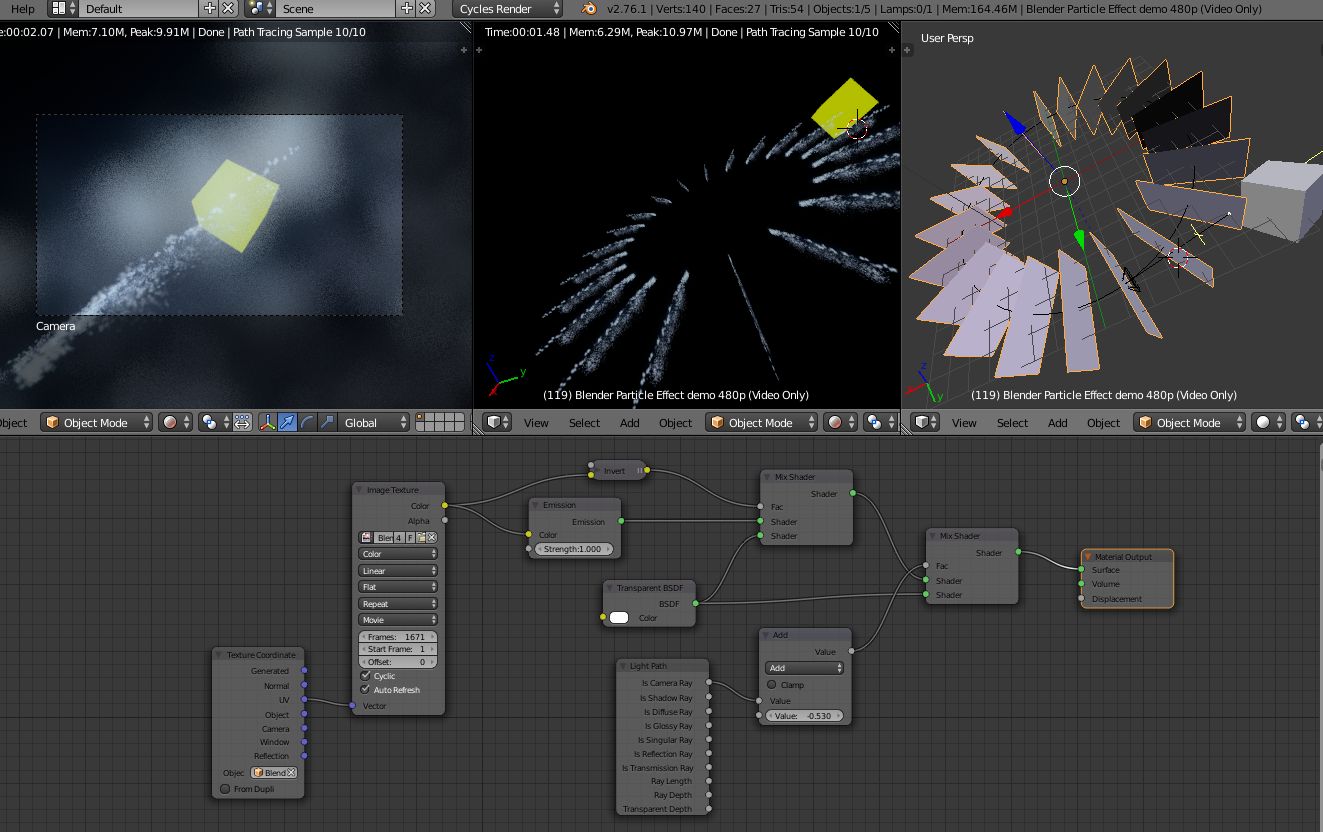Enable Clamp on the Add node
The image size is (1323, 832).
click(x=772, y=685)
